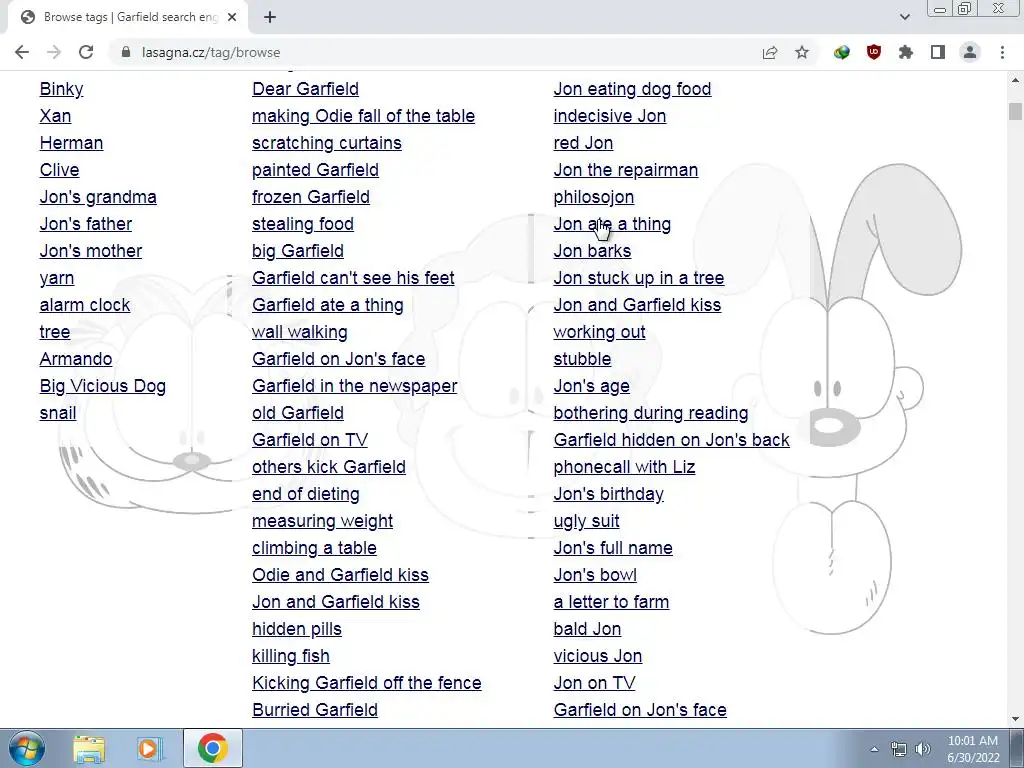The image size is (1024, 768).
Task: Open the Binky tag link
Action: click(x=61, y=89)
